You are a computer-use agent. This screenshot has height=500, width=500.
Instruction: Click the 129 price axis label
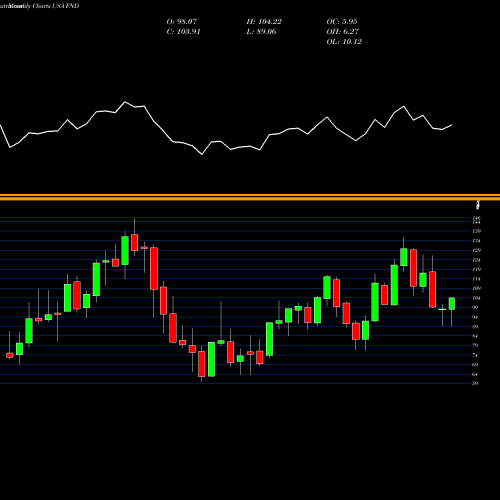(x=477, y=250)
